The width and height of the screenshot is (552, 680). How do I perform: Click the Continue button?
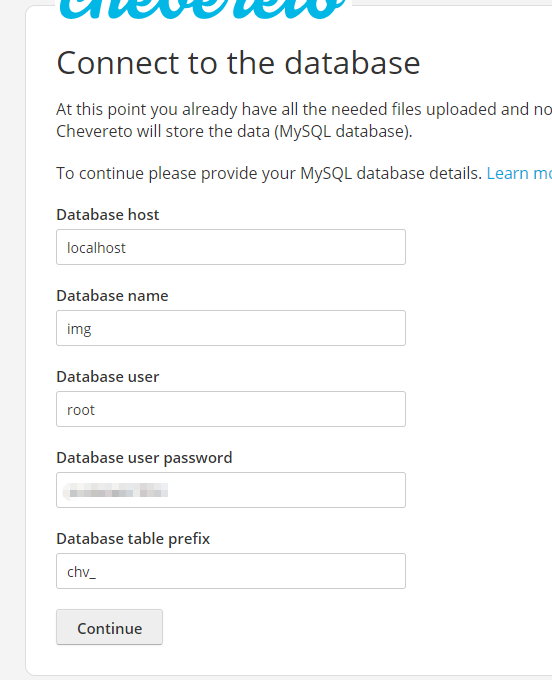(109, 627)
